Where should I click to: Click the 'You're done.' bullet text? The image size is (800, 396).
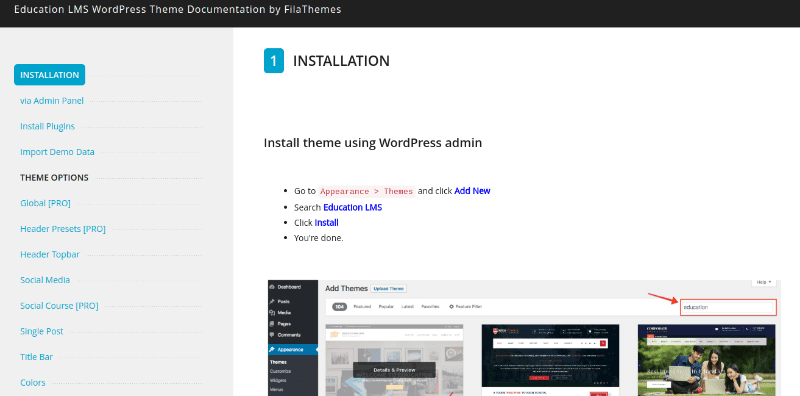(x=319, y=238)
